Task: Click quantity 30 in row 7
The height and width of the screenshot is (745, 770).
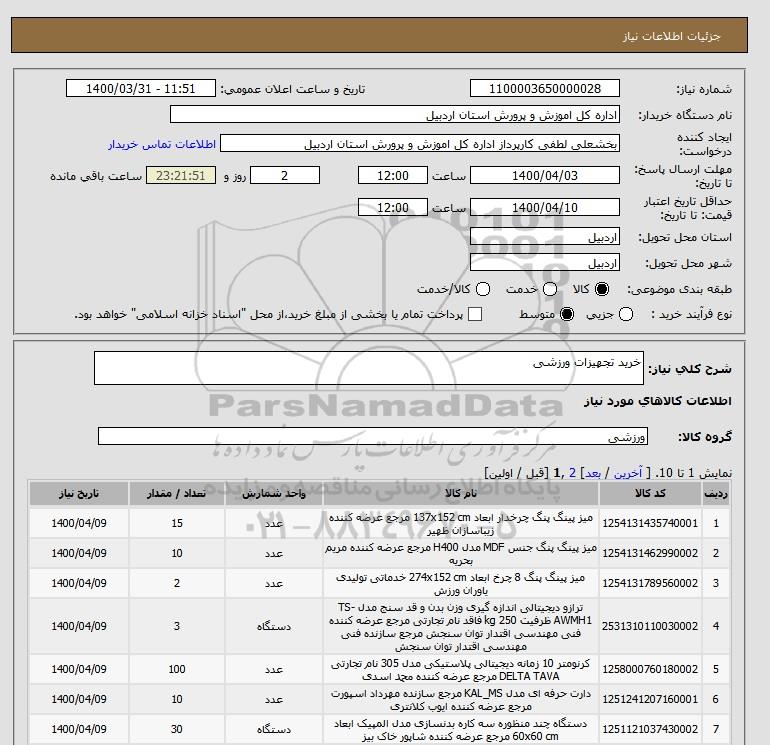Action: pyautogui.click(x=177, y=729)
